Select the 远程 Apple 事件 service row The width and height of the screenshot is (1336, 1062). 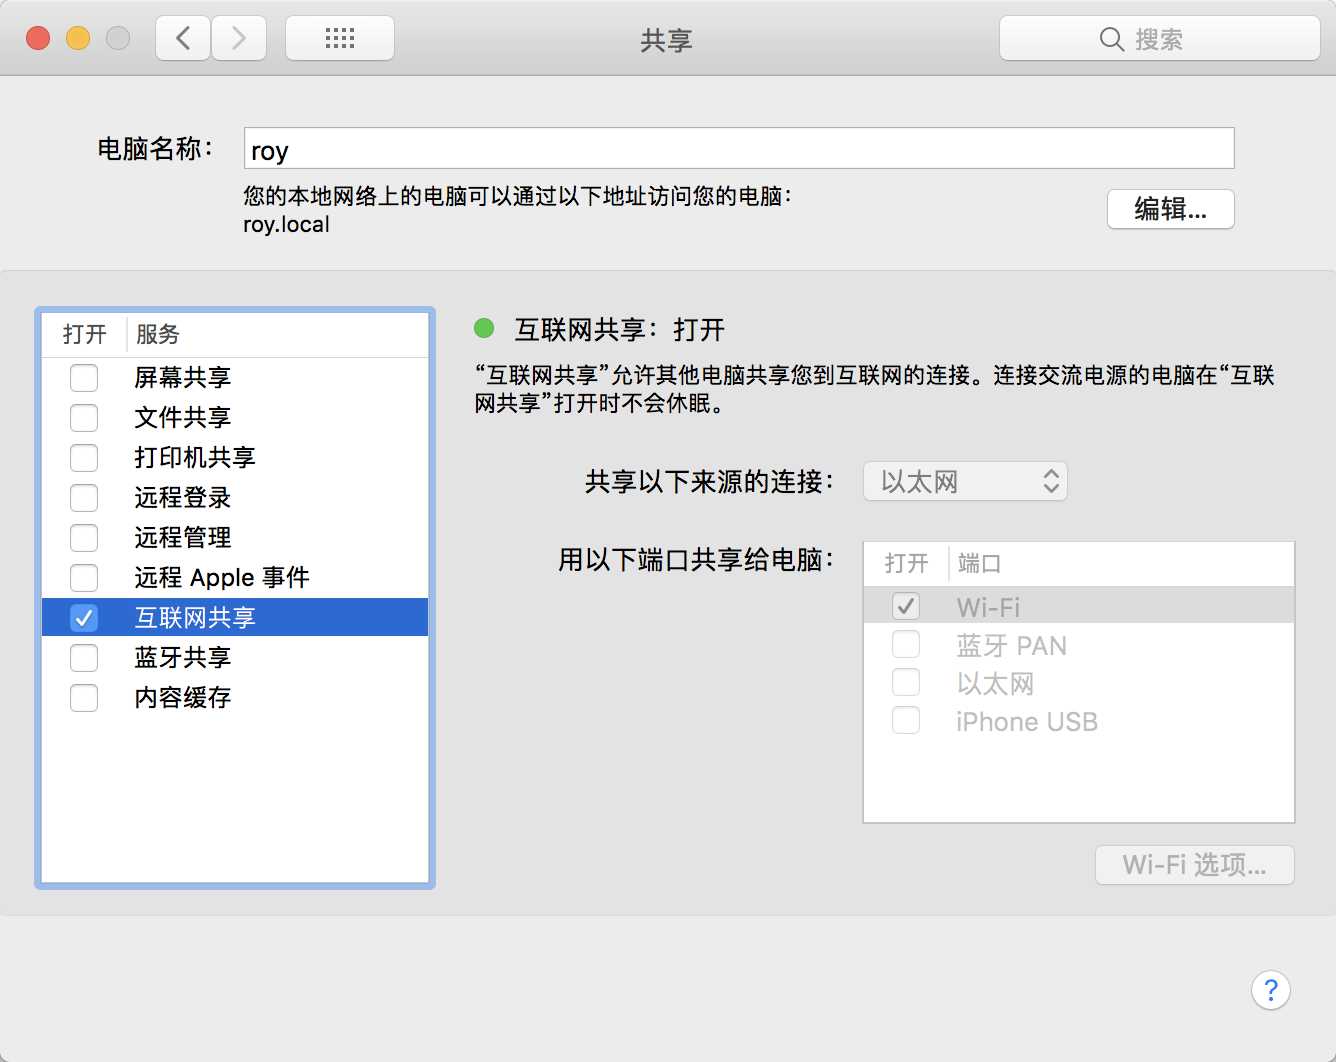tap(235, 578)
